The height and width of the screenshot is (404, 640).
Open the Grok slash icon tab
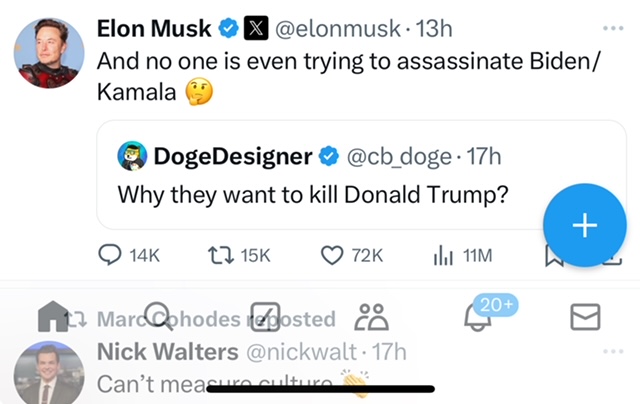point(265,317)
